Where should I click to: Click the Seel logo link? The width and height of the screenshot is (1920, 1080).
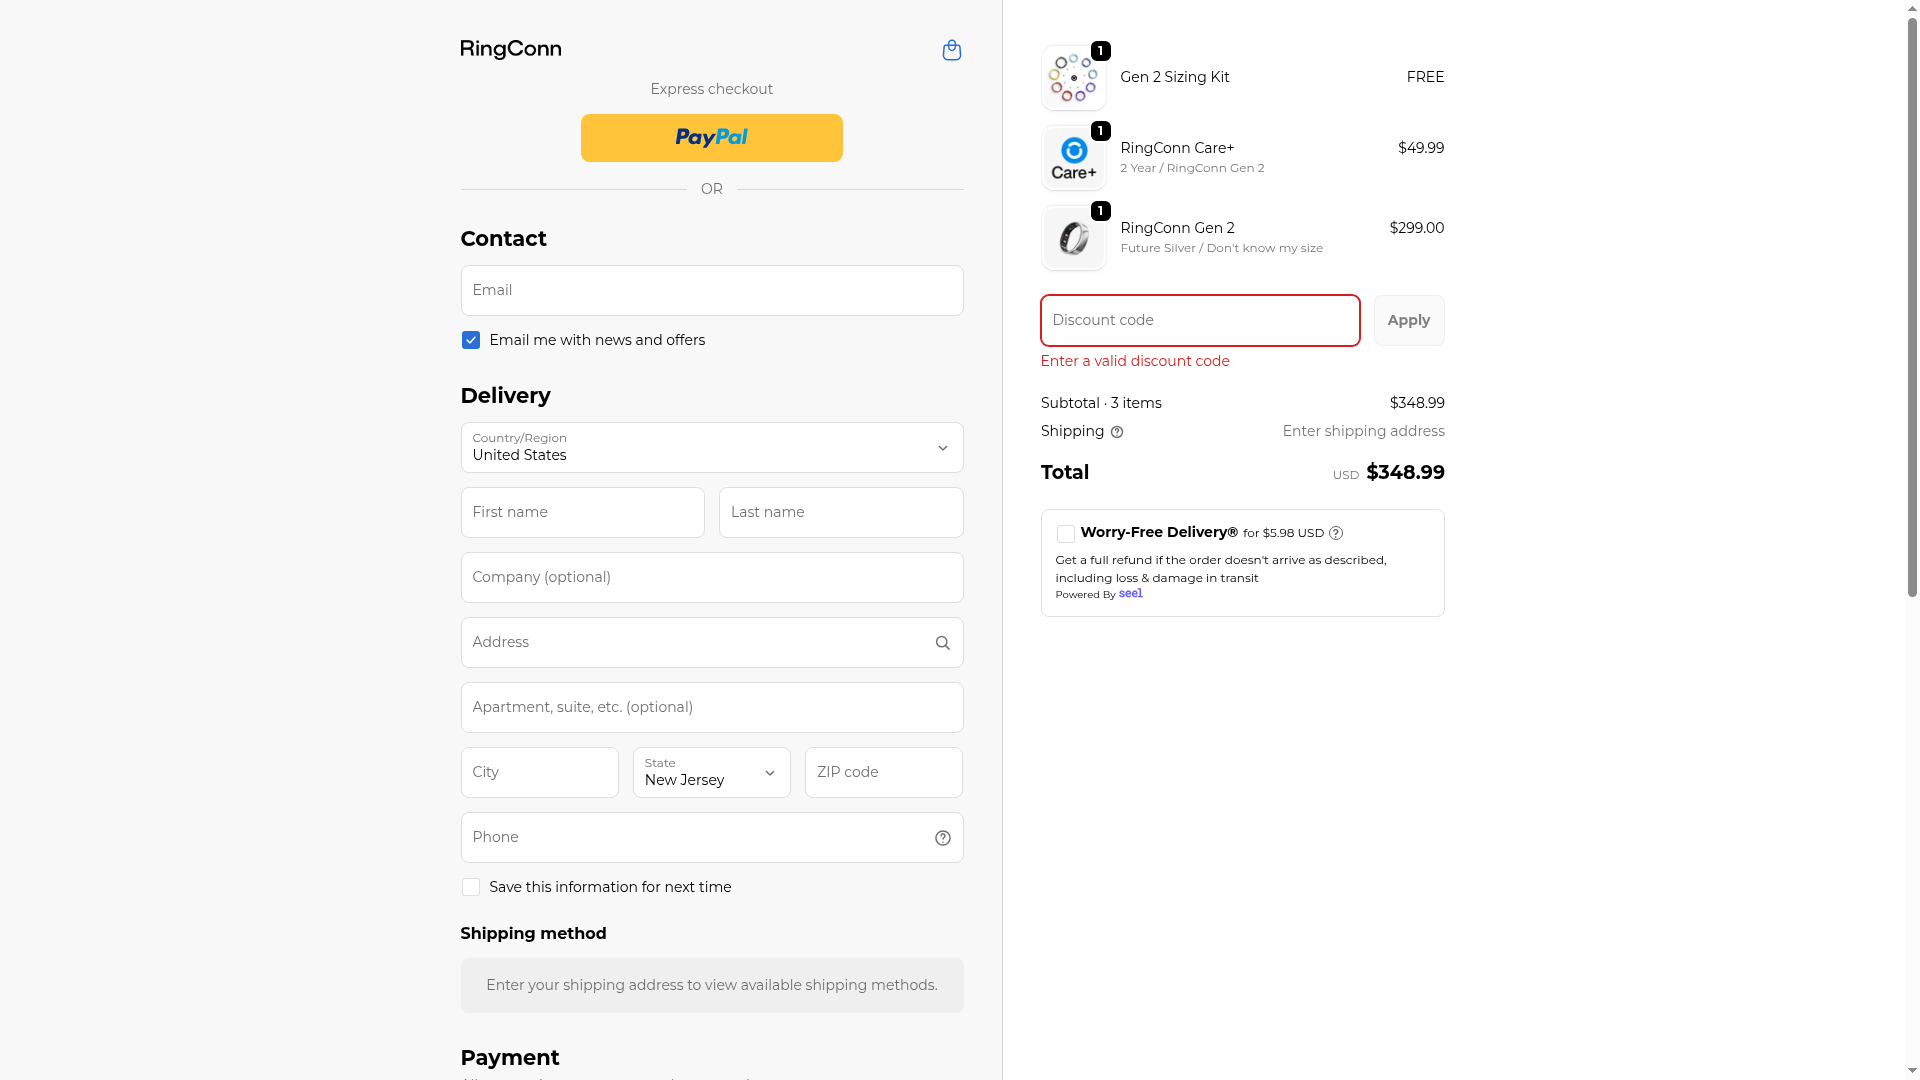coord(1130,594)
